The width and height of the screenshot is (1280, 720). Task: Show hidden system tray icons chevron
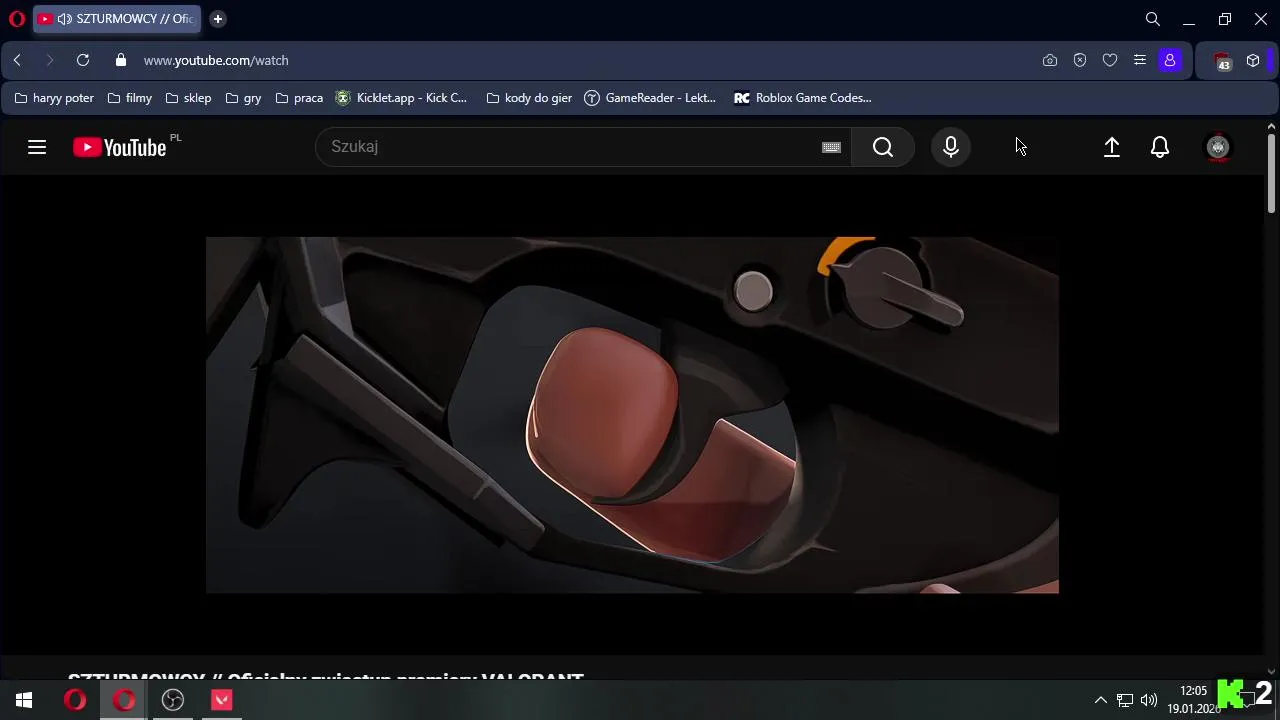click(1101, 700)
